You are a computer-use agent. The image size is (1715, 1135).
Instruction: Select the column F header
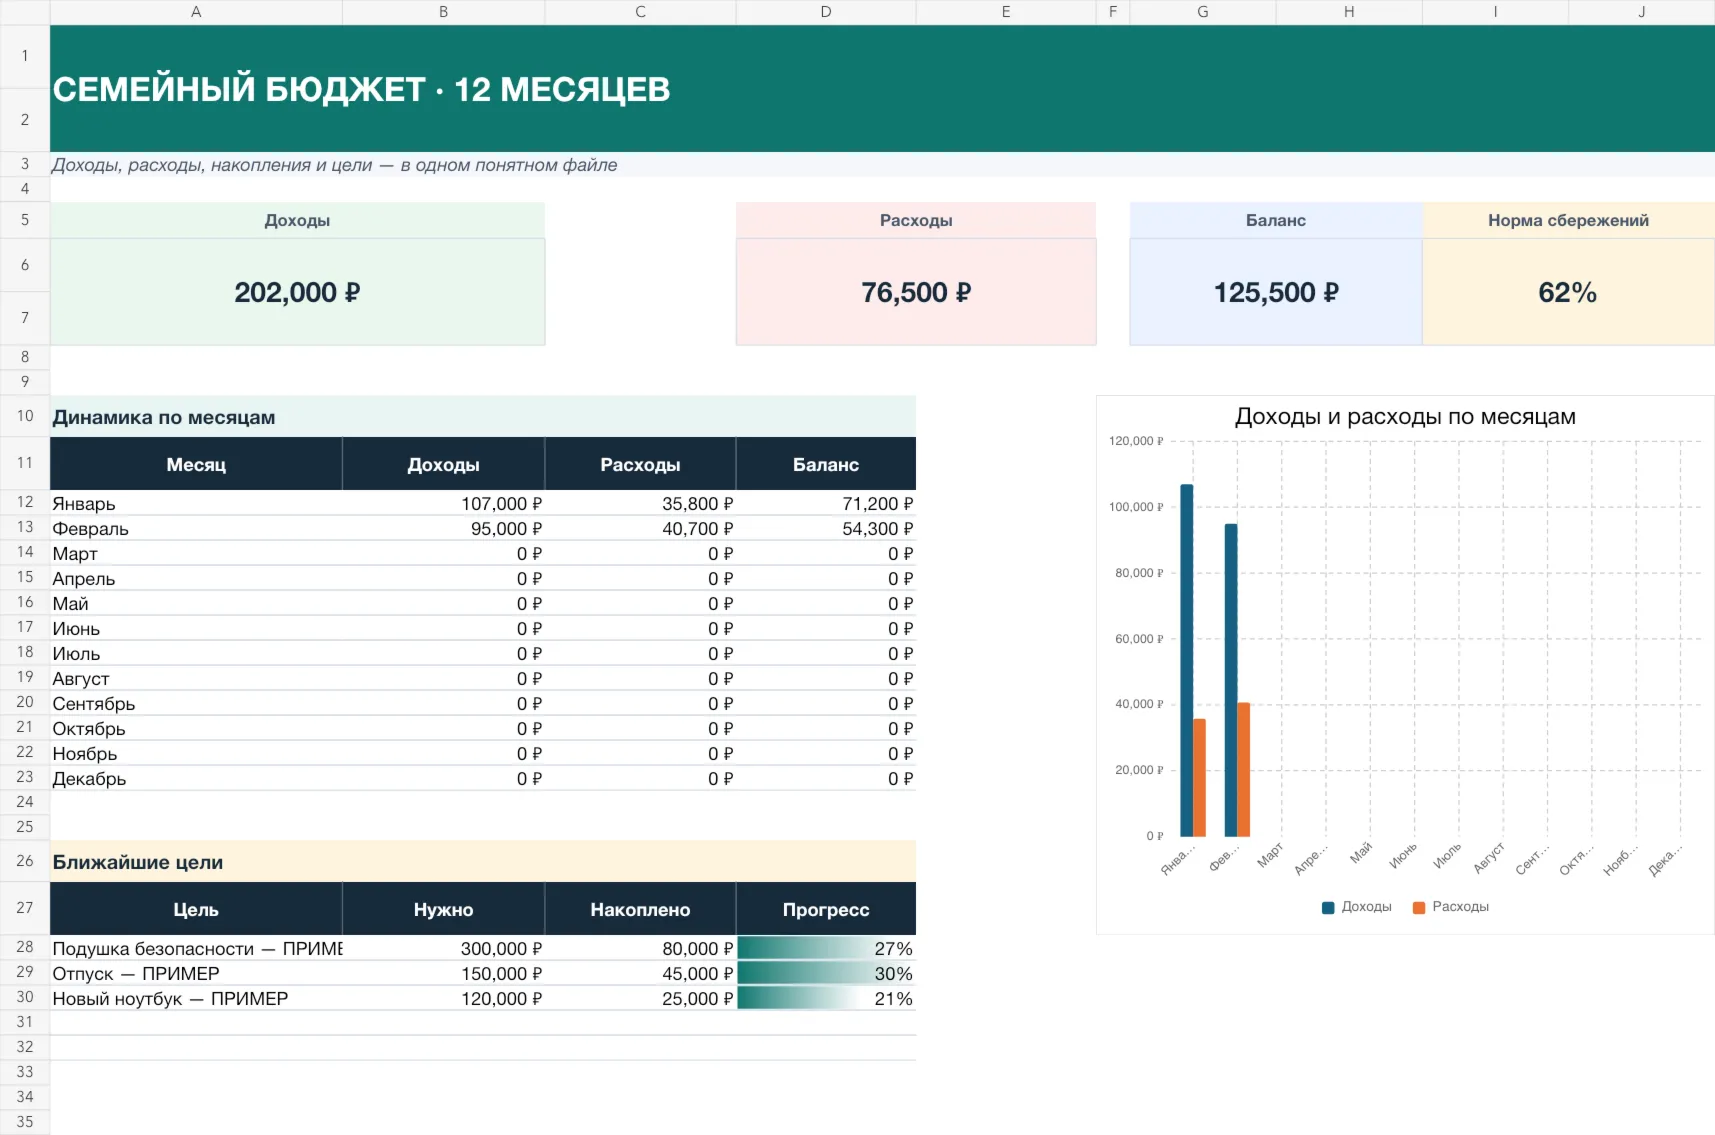pyautogui.click(x=1113, y=12)
